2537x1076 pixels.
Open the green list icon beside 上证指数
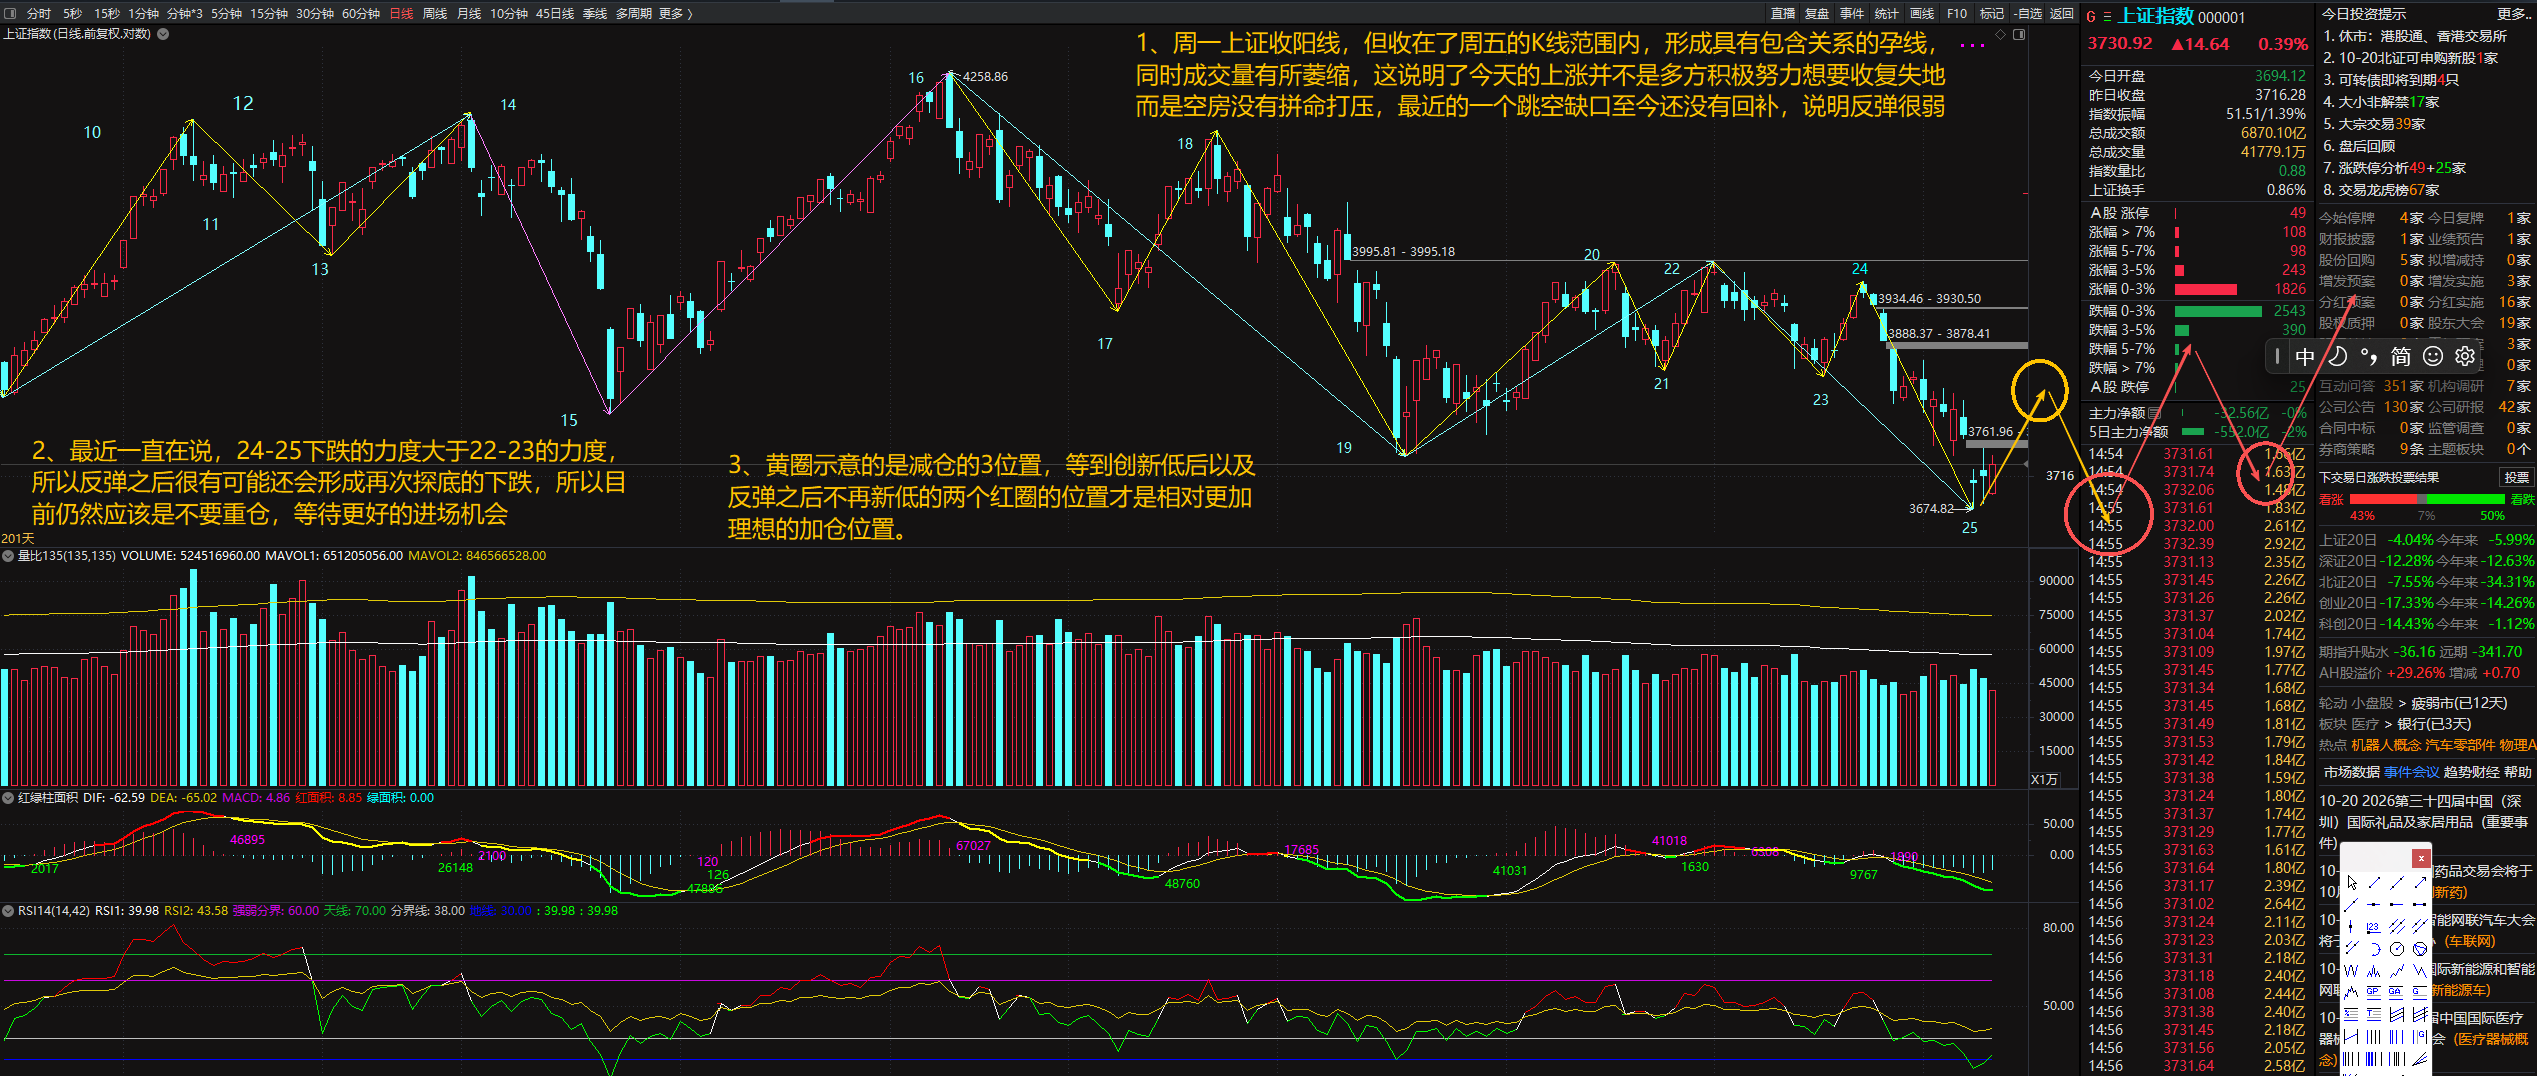pos(2107,16)
